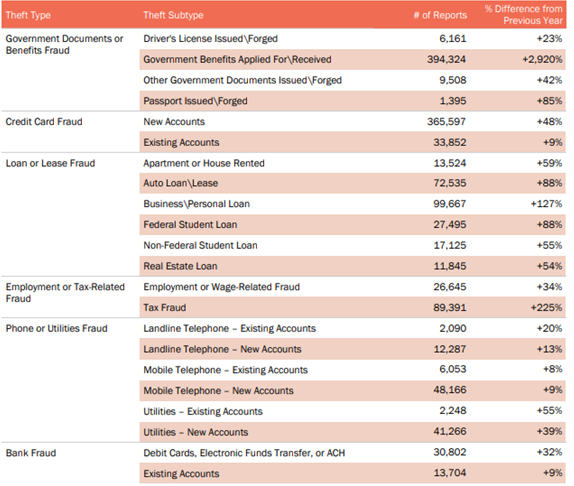Select the Auto Loan\Lease row
The height and width of the screenshot is (486, 574).
[353, 183]
